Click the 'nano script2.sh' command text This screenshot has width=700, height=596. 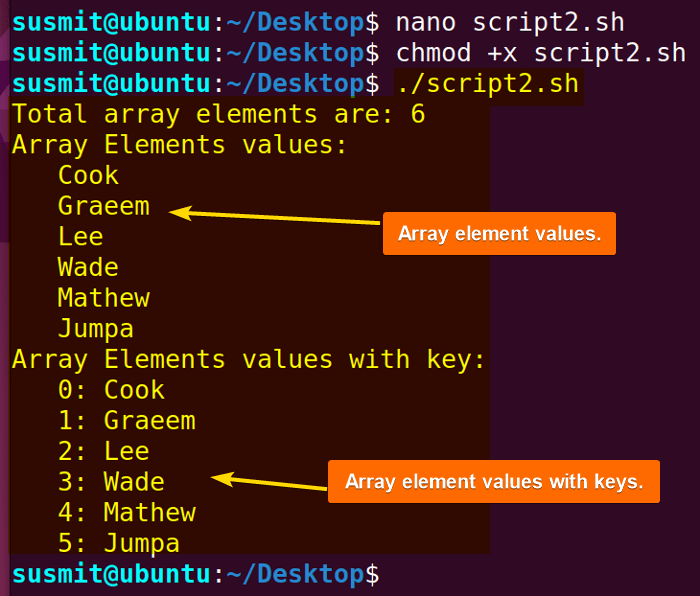click(x=510, y=22)
